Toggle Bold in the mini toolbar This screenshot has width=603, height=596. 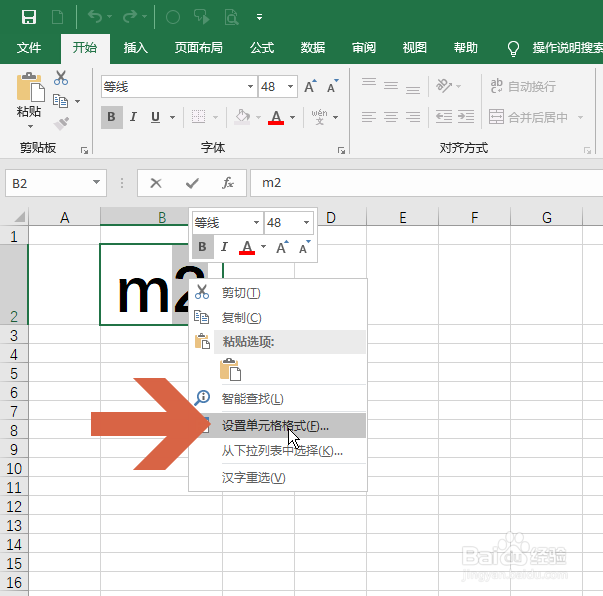point(202,247)
